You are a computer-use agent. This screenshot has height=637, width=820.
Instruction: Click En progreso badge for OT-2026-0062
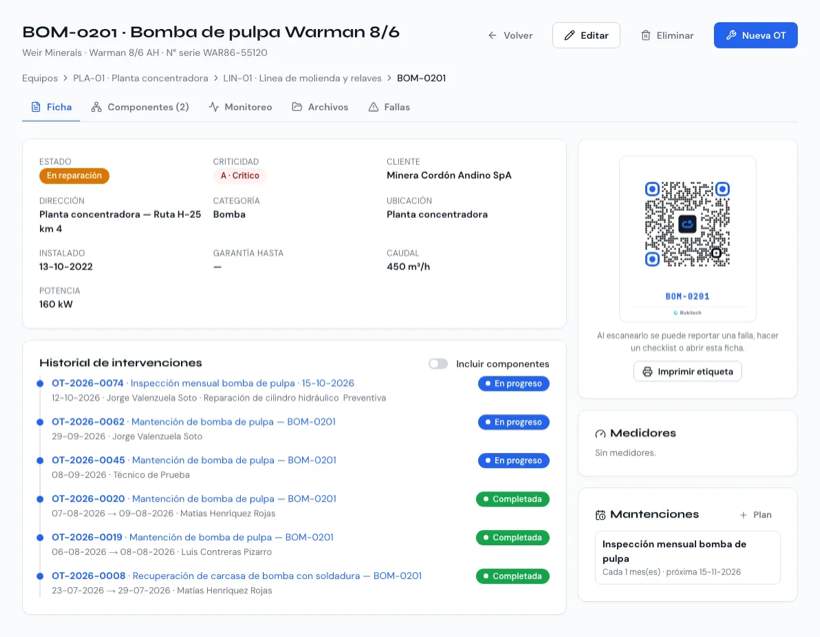(x=514, y=422)
